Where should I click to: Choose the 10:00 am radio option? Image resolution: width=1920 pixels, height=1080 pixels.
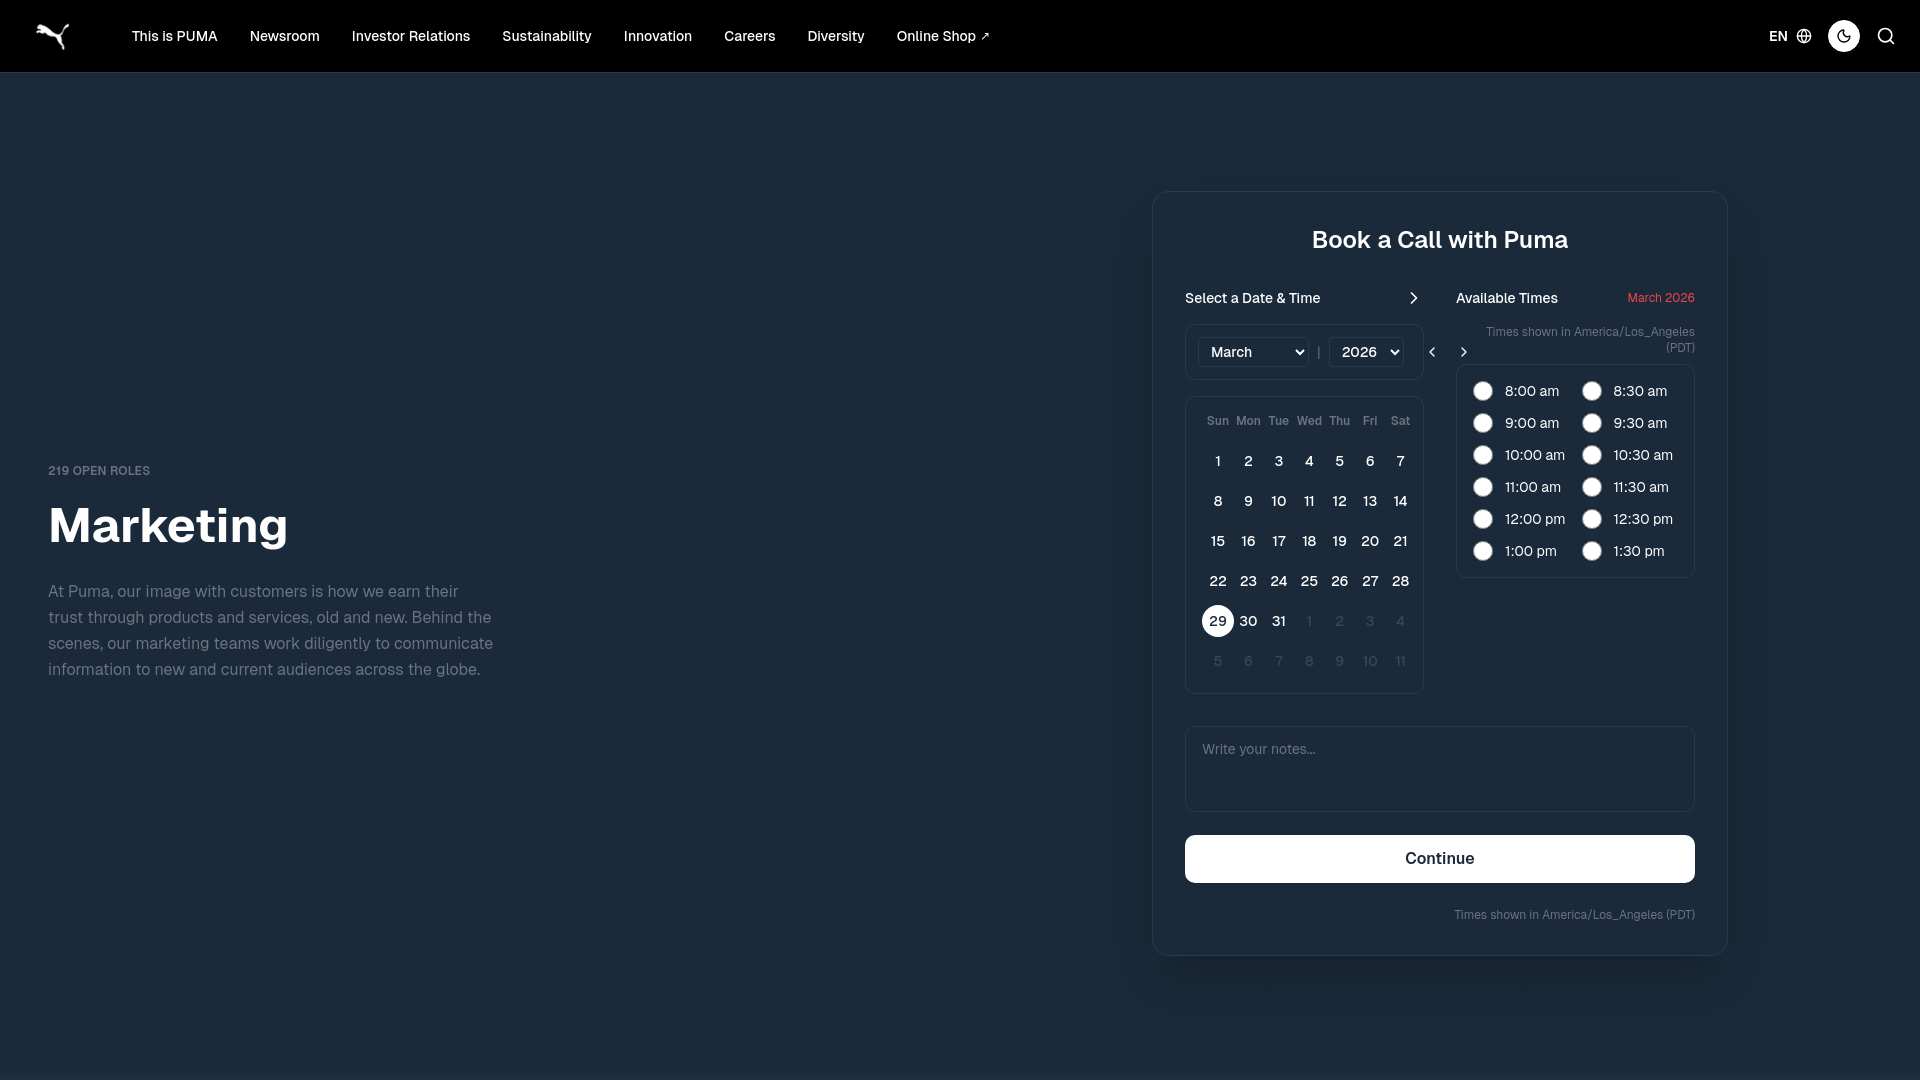pyautogui.click(x=1483, y=455)
